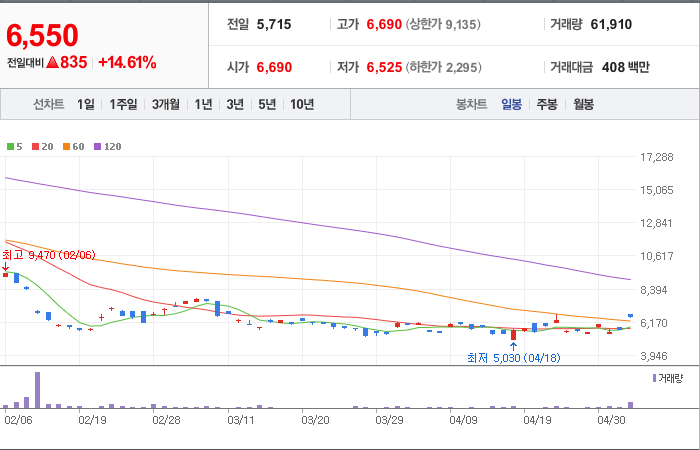Click the orange 60-day moving average swatch
The image size is (700, 450).
point(66,146)
